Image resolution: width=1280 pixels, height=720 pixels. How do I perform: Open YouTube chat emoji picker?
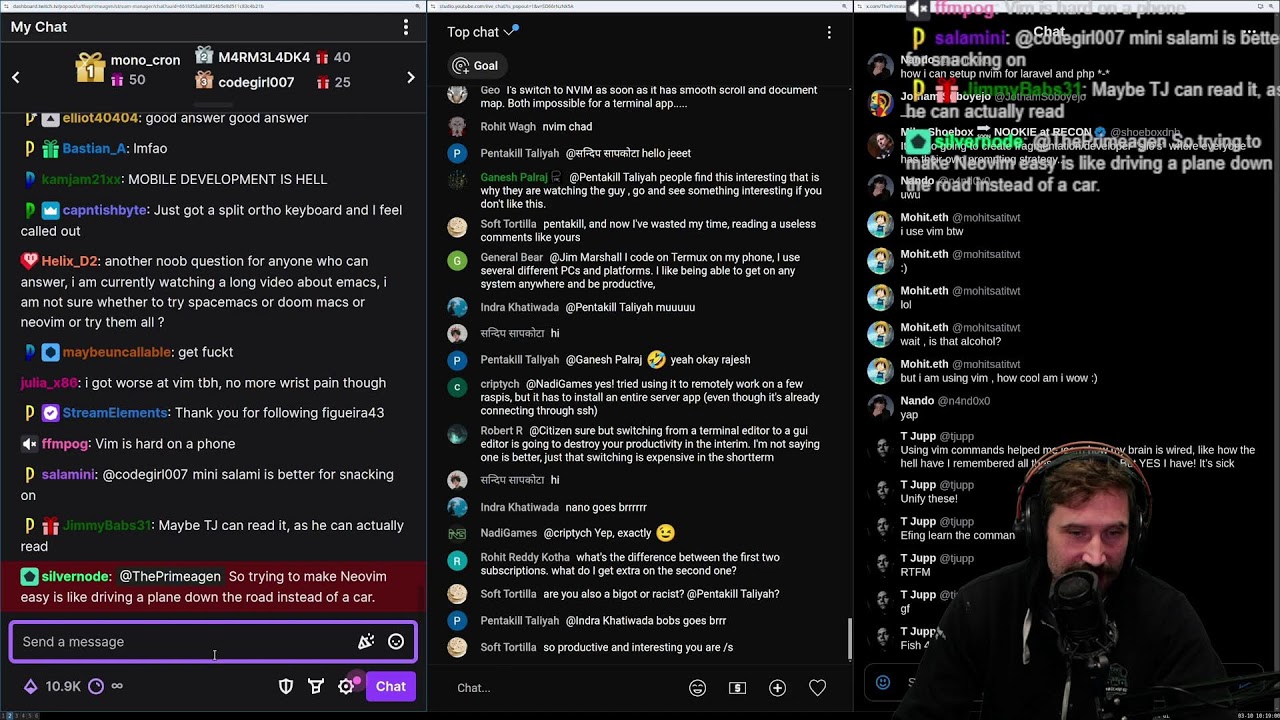click(697, 688)
